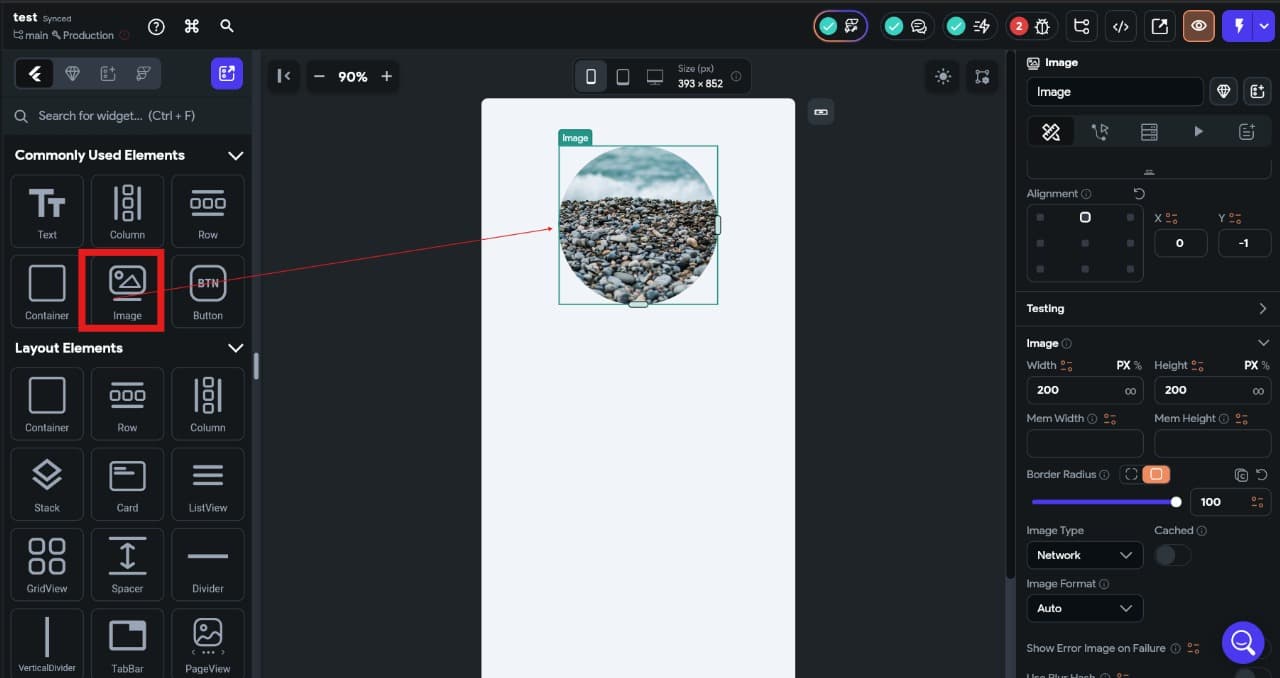Image resolution: width=1280 pixels, height=678 pixels.
Task: Toggle light/dark canvas mode sun icon
Action: click(x=942, y=77)
